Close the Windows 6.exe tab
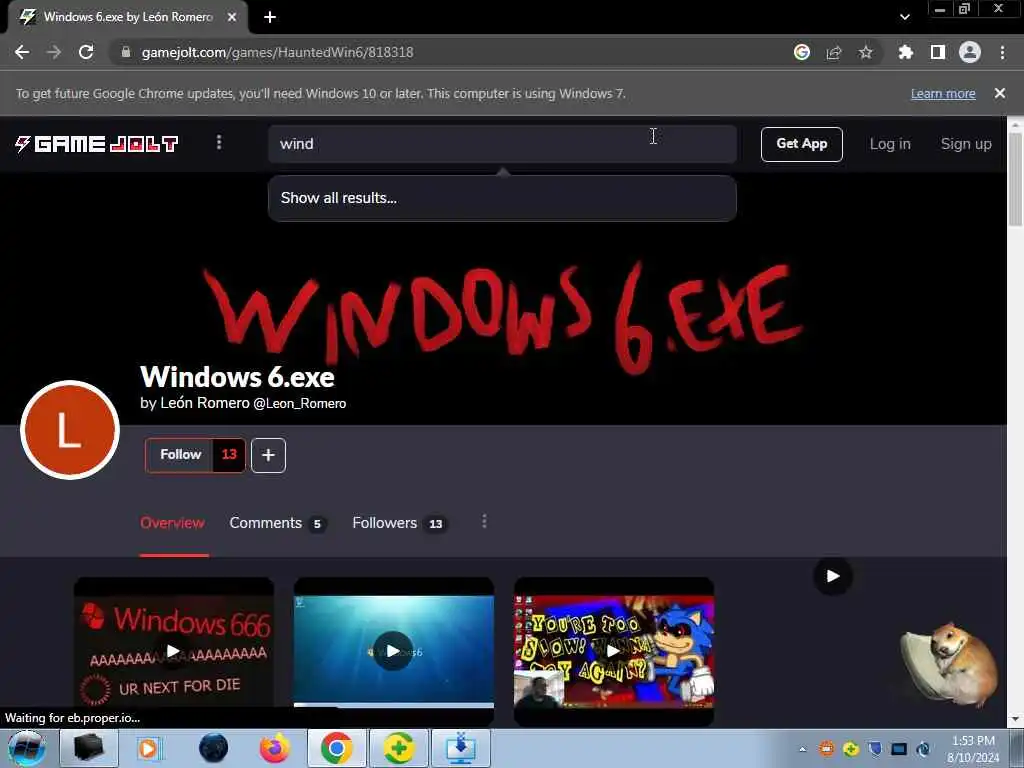Image resolution: width=1024 pixels, height=768 pixels. 232,17
